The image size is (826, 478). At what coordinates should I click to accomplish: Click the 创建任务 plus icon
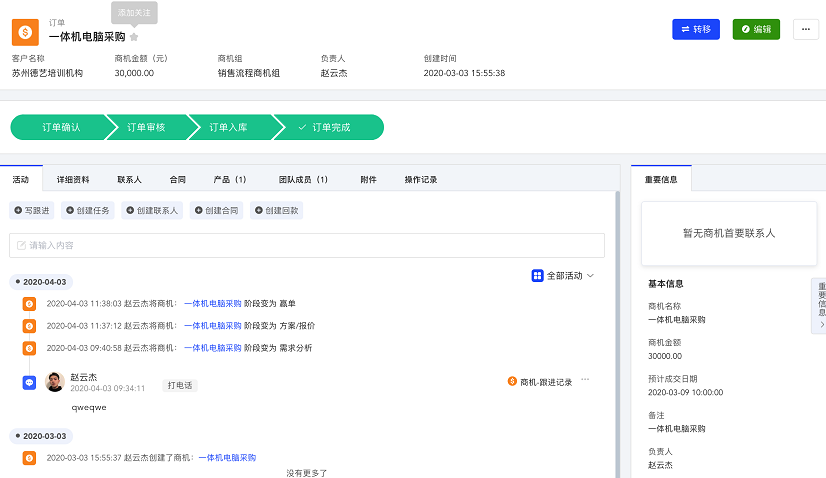[x=69, y=211]
